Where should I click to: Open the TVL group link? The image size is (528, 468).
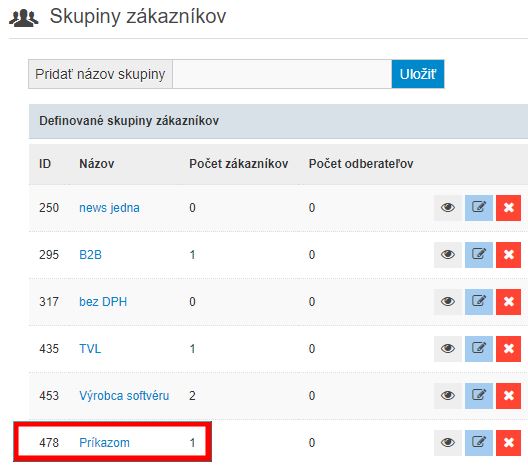pyautogui.click(x=90, y=348)
